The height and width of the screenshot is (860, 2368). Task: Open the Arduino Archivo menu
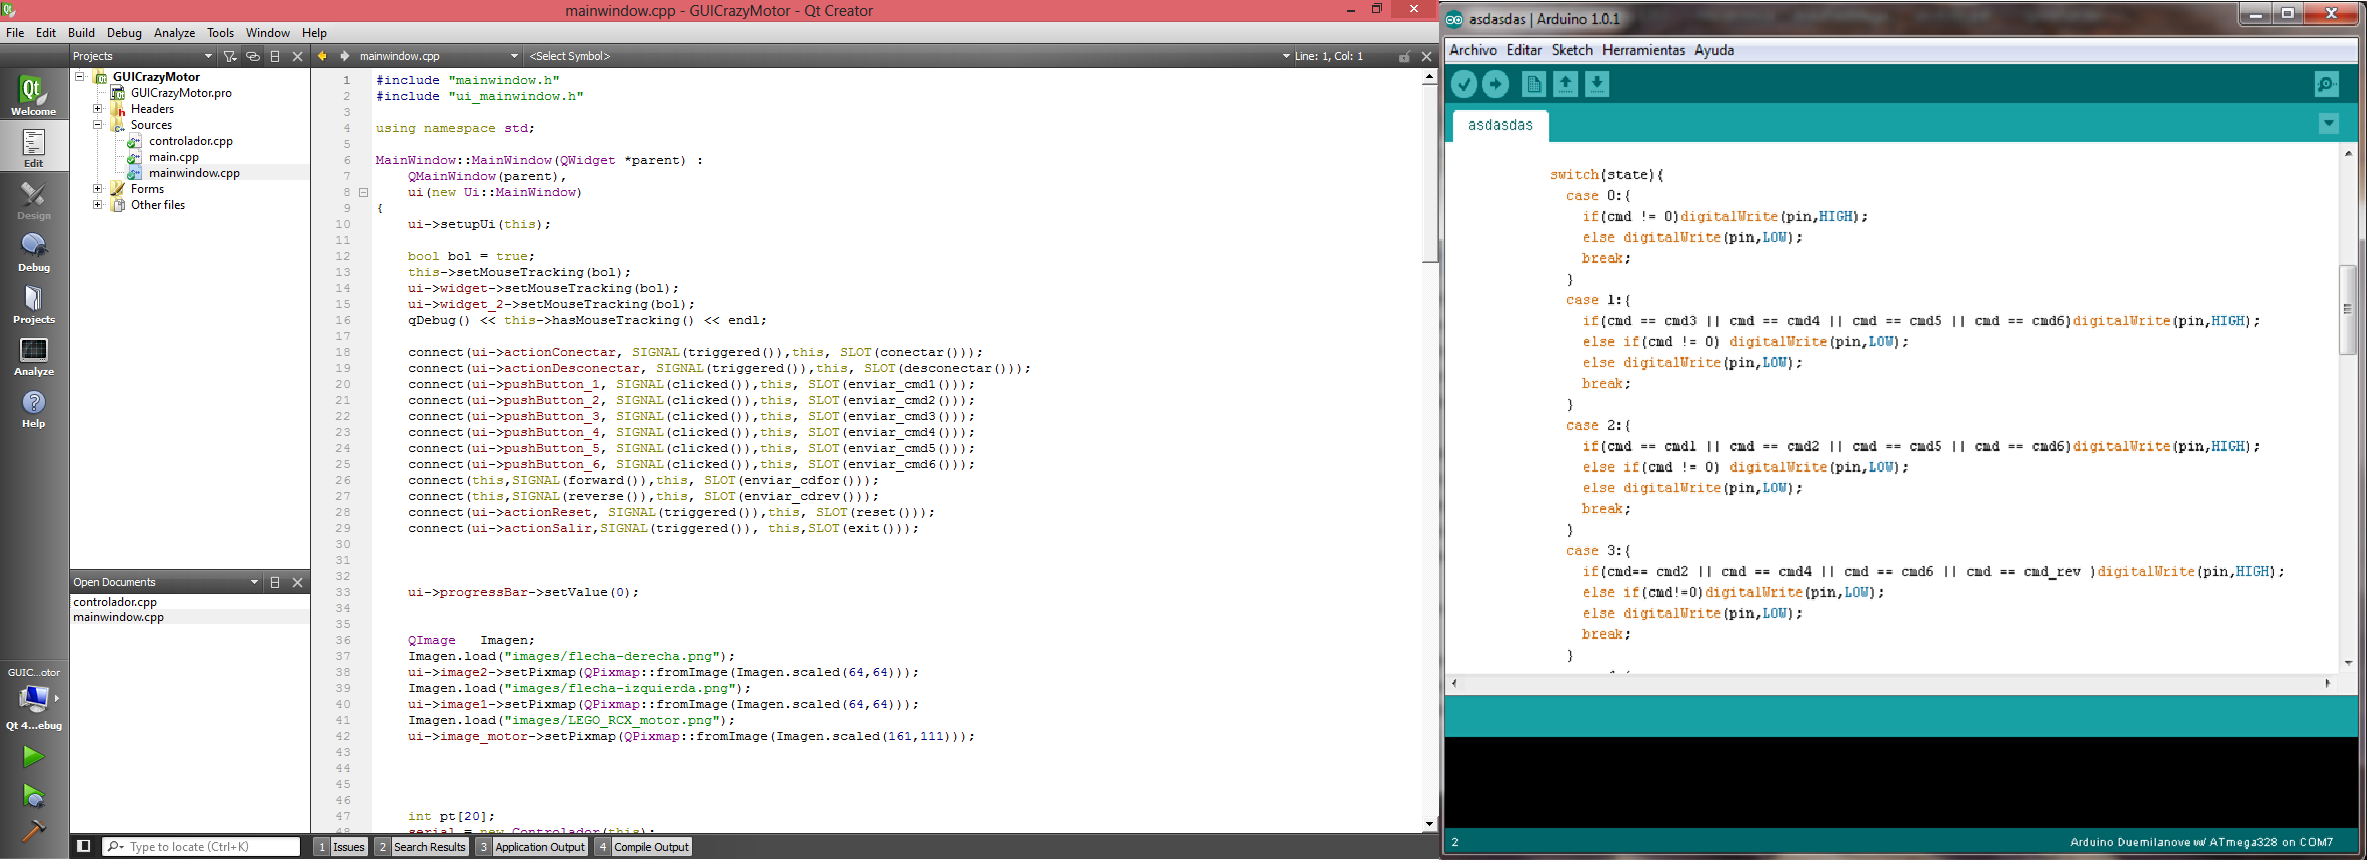(x=1473, y=50)
